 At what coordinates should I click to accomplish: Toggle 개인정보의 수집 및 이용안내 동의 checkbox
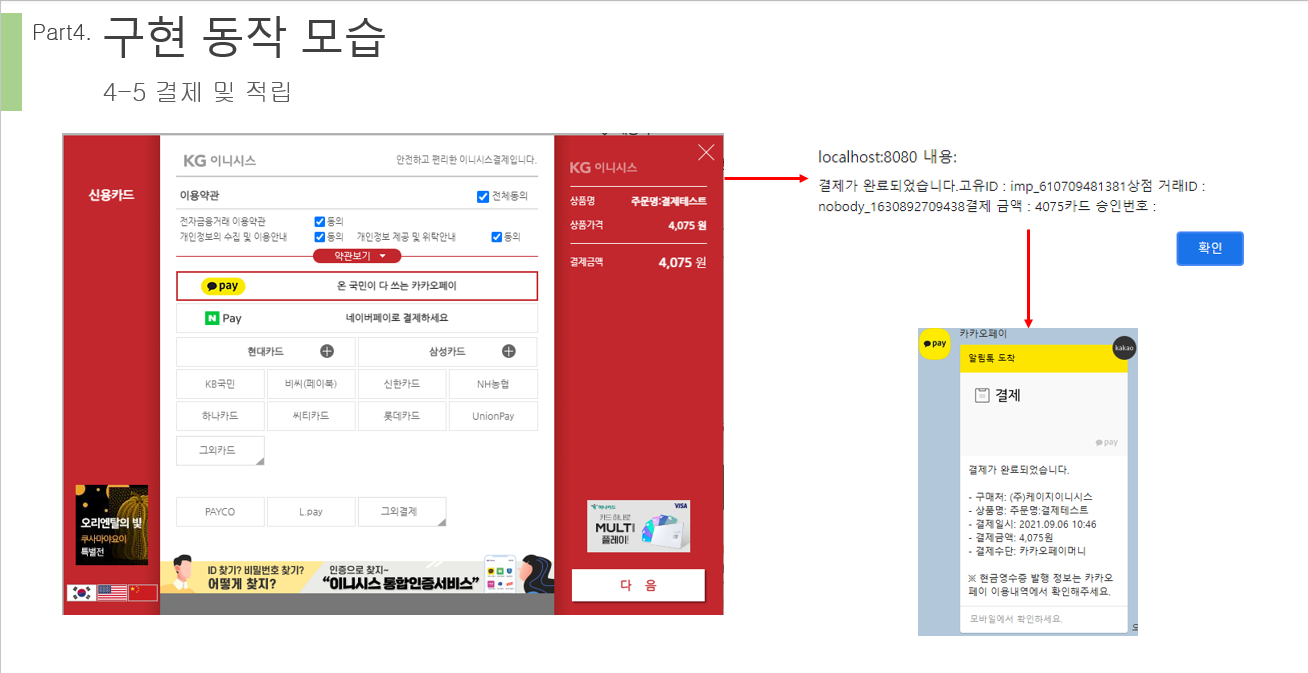tap(320, 237)
